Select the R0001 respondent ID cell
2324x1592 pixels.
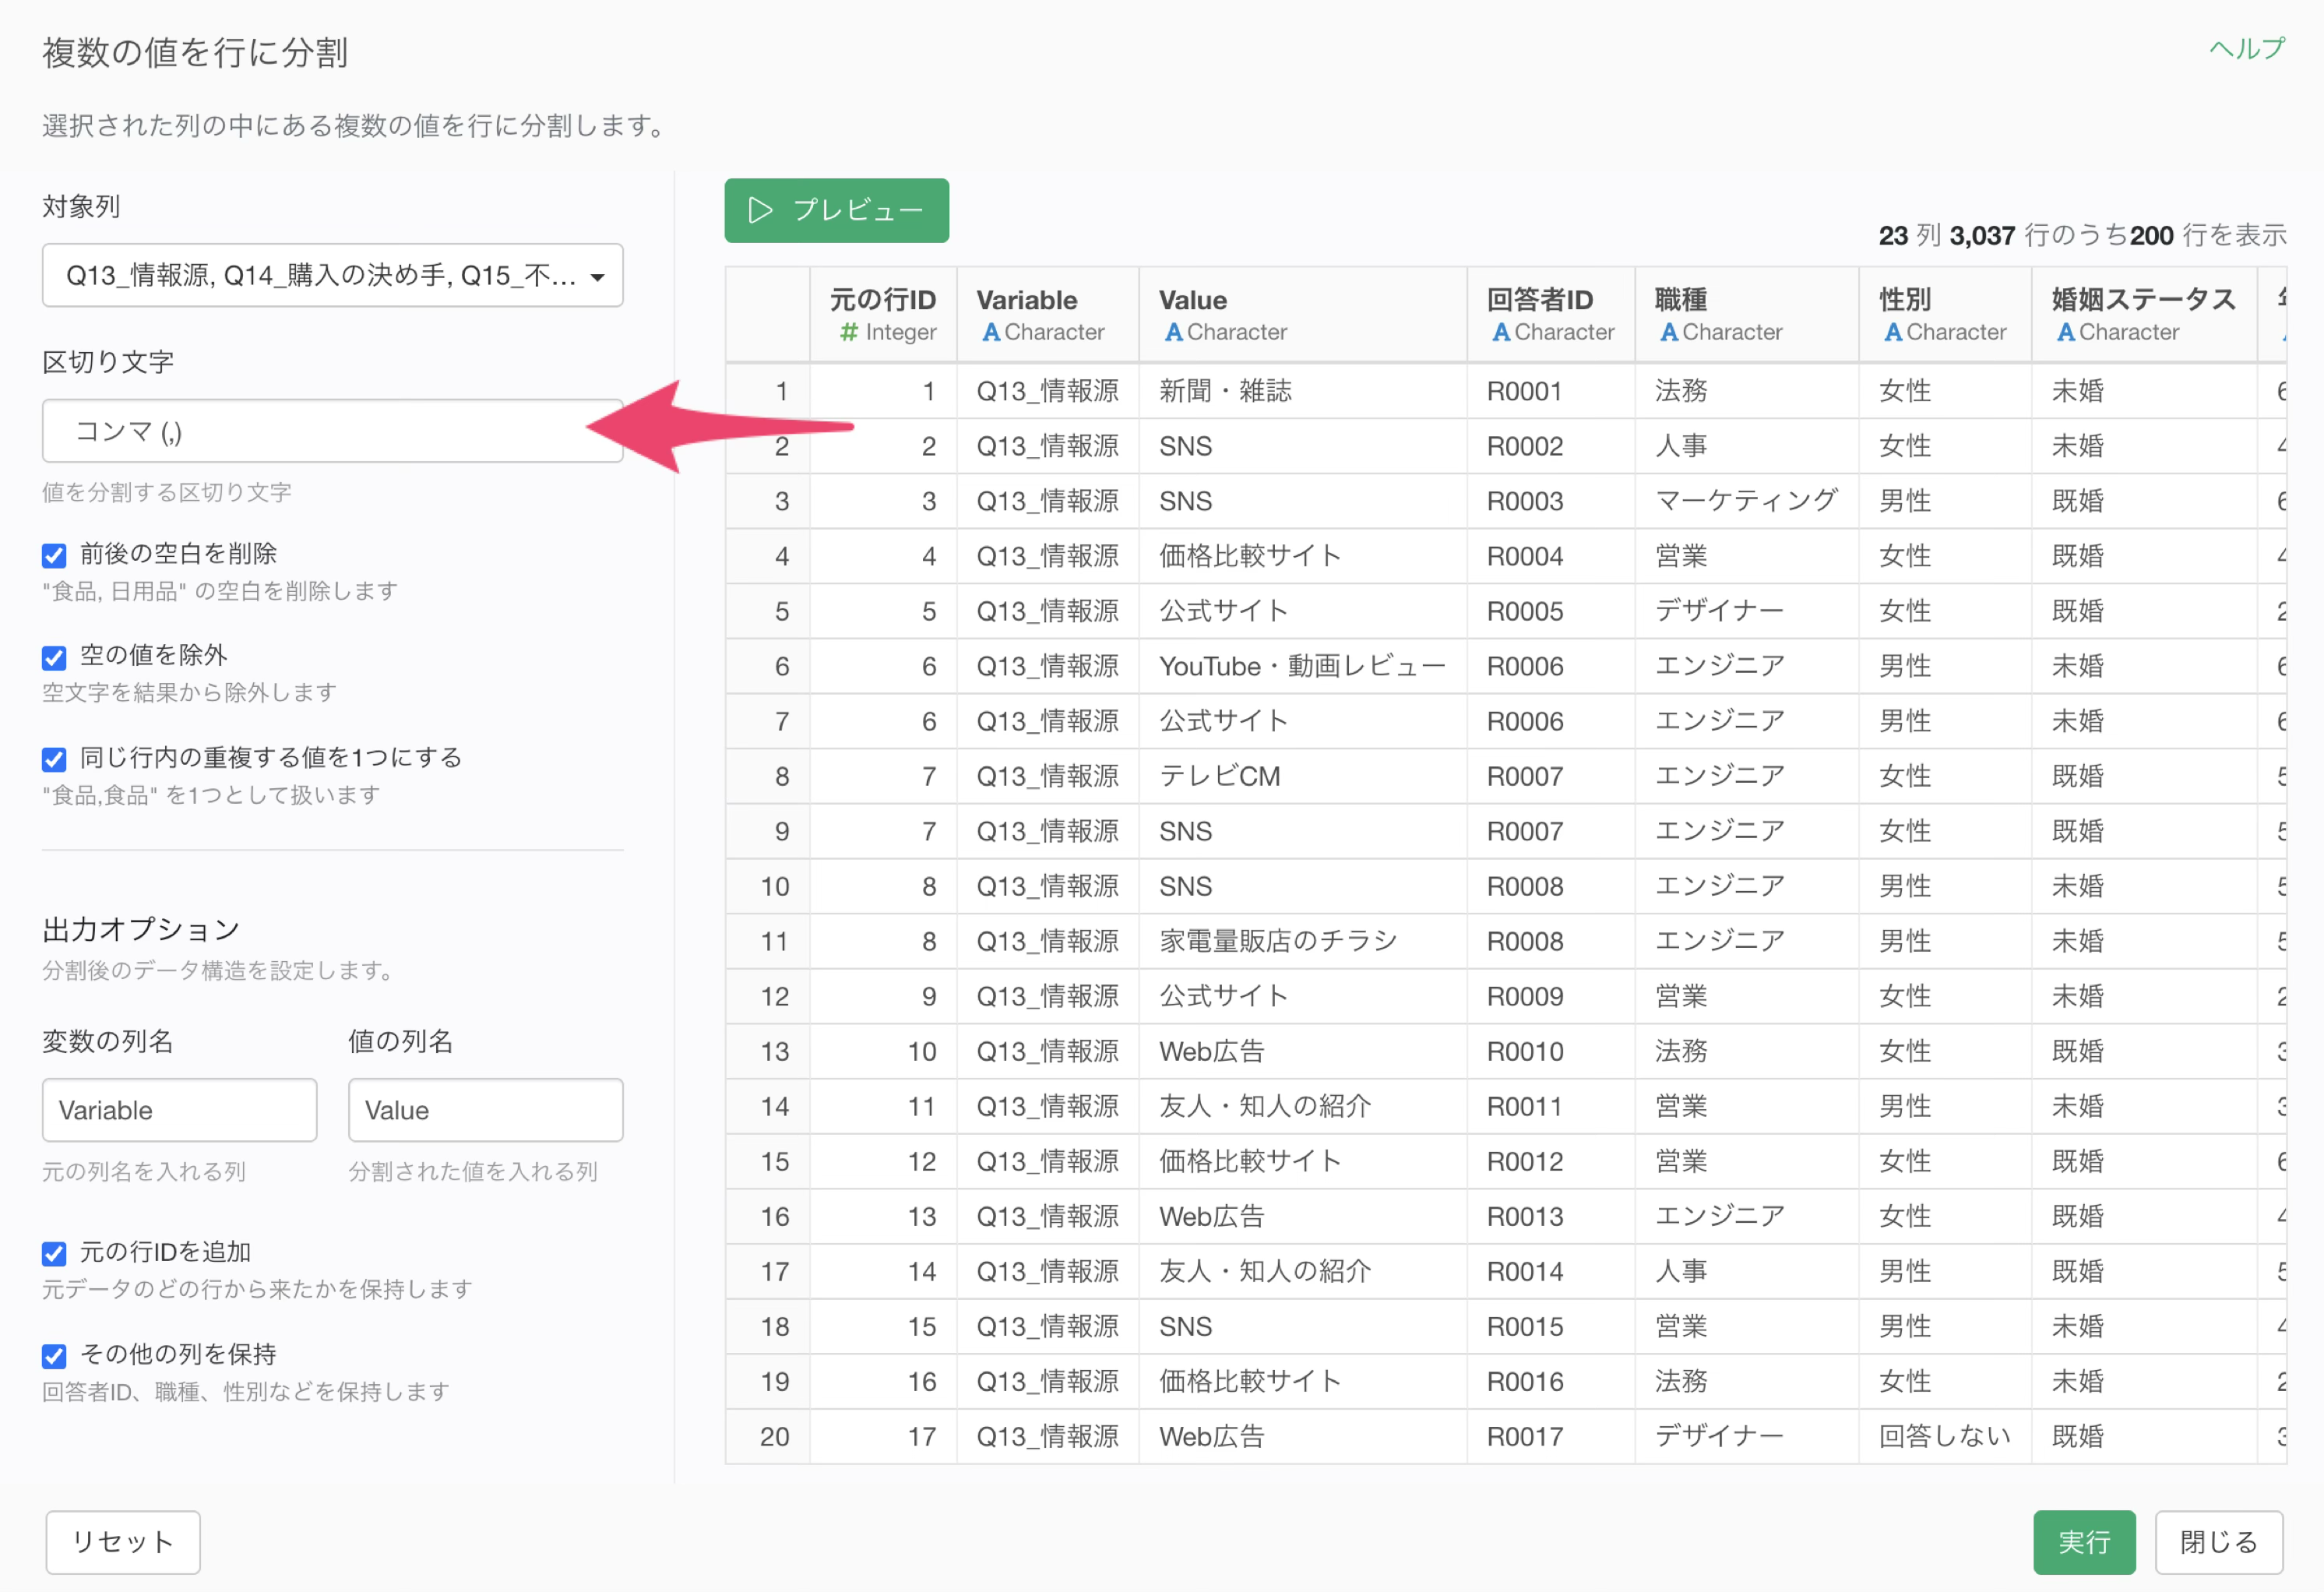(x=1550, y=391)
